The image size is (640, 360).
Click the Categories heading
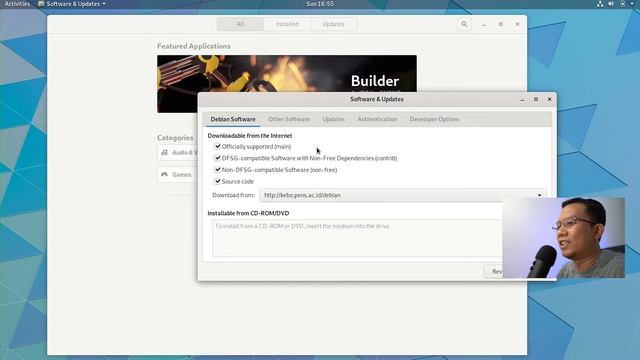(175, 138)
